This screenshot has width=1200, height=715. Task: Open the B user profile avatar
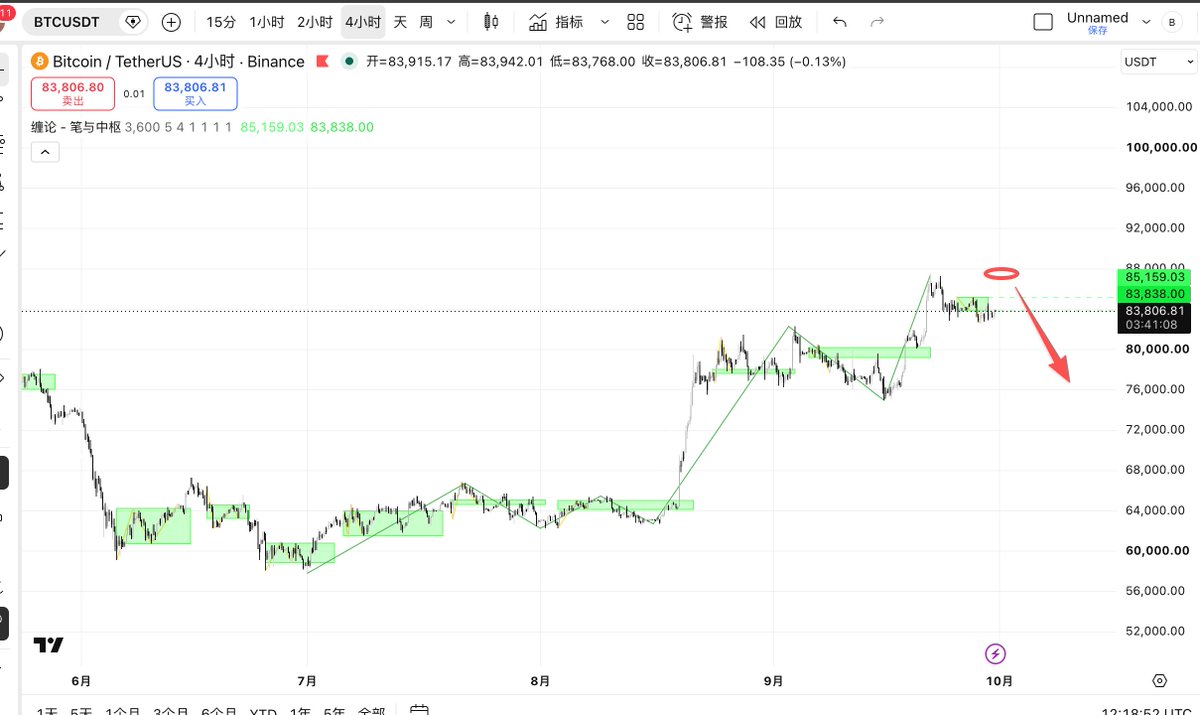tap(1172, 22)
